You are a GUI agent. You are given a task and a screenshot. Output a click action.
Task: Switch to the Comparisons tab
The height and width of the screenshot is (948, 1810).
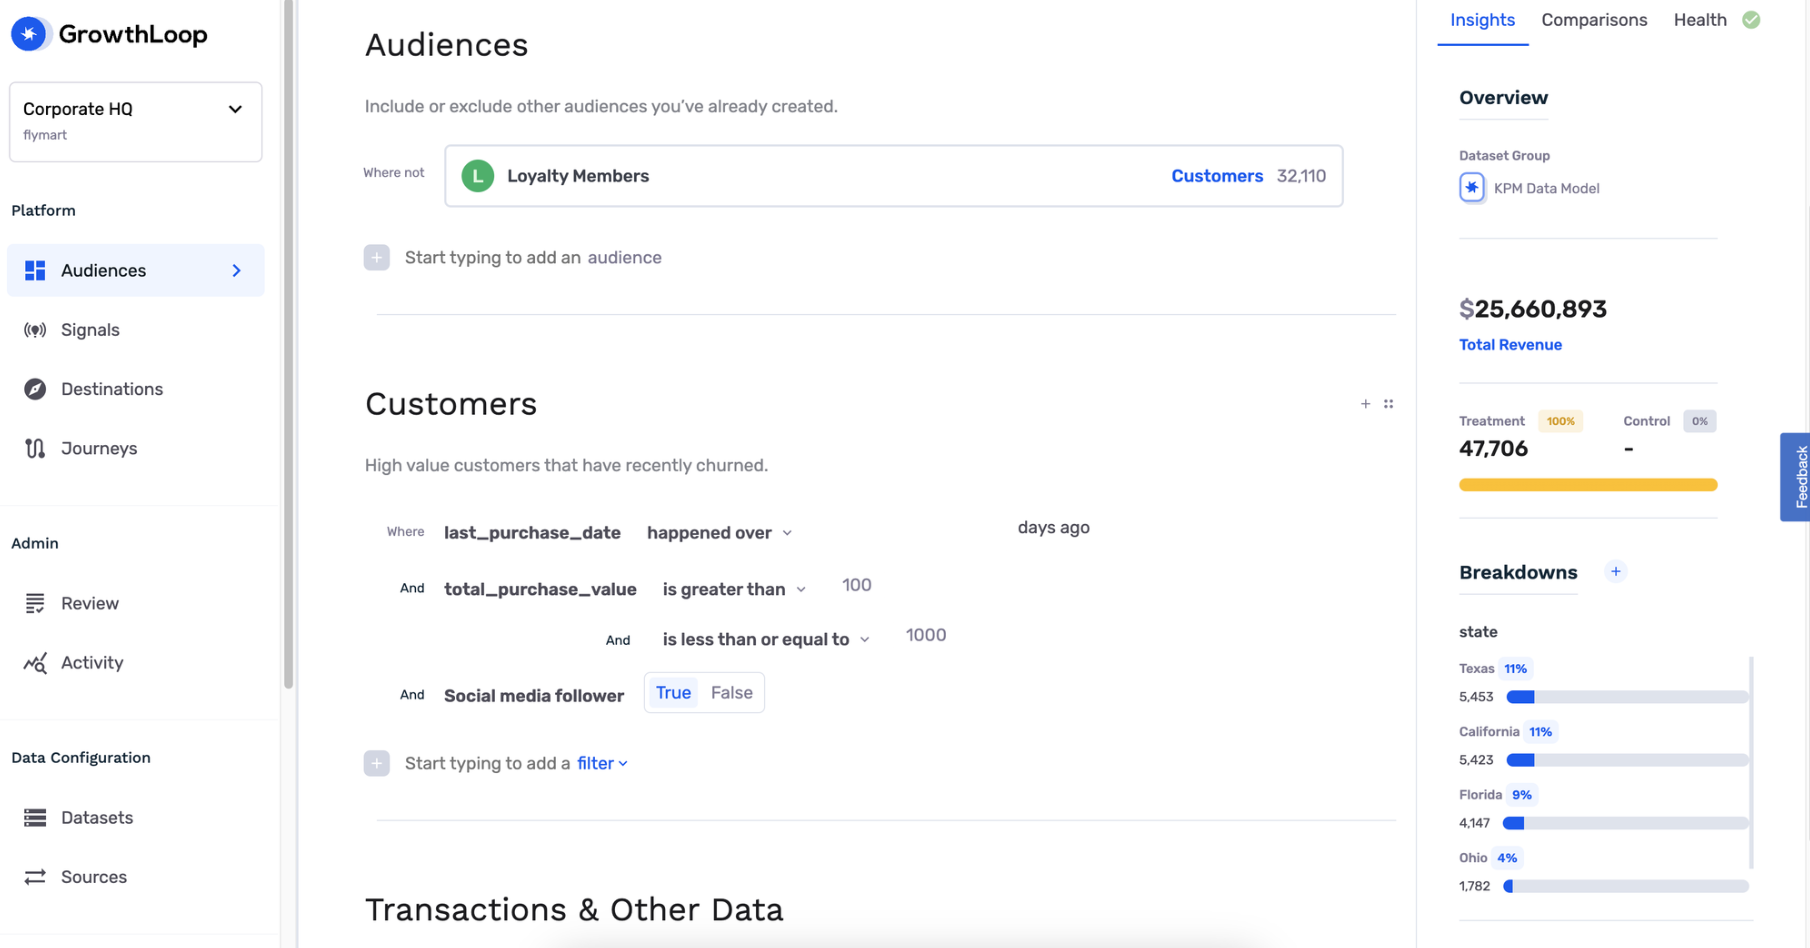pyautogui.click(x=1594, y=20)
